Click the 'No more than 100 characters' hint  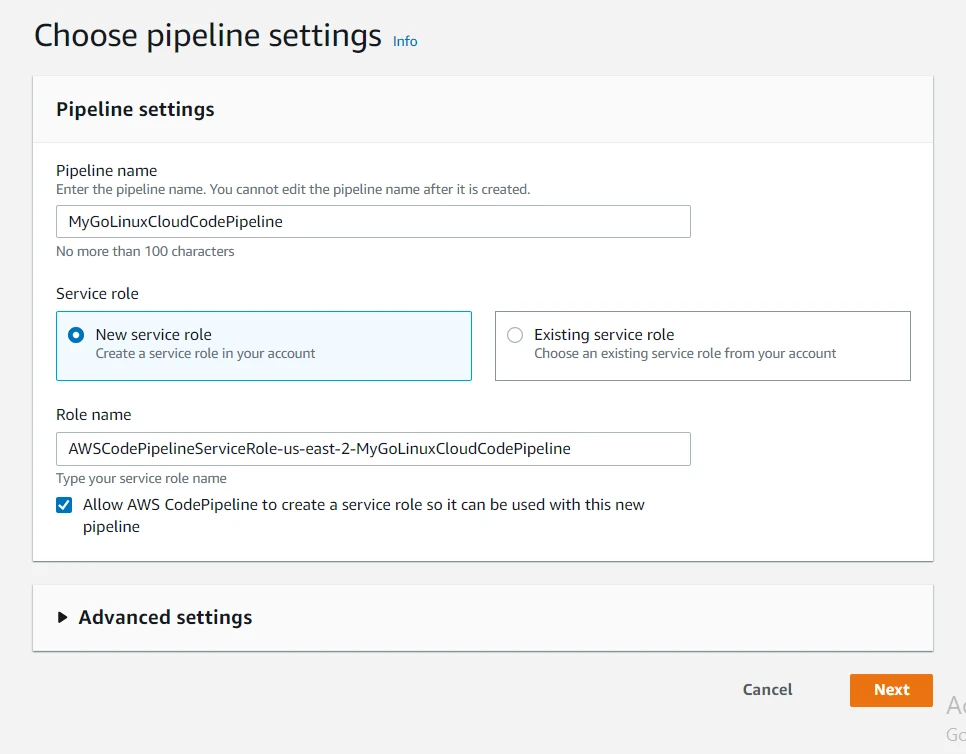click(x=145, y=252)
